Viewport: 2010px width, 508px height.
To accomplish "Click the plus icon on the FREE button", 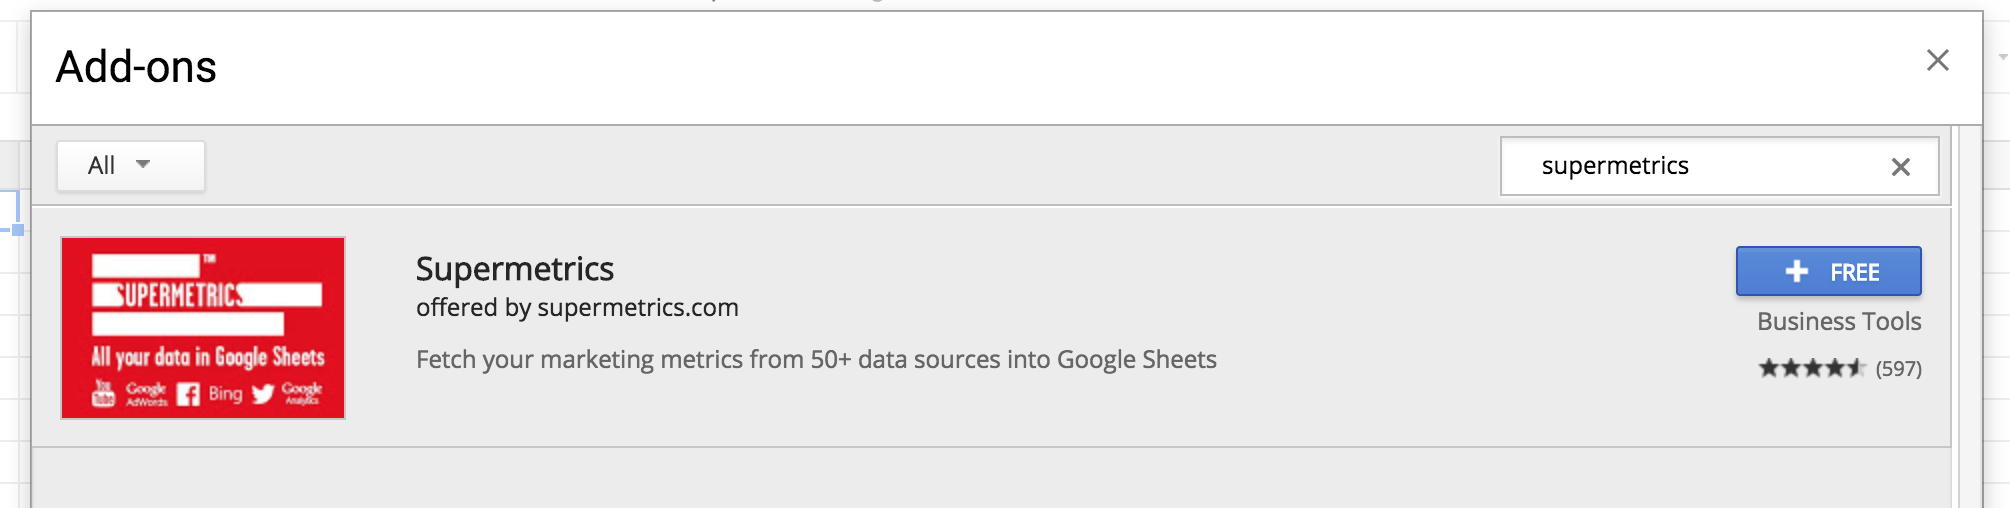I will 1796,272.
